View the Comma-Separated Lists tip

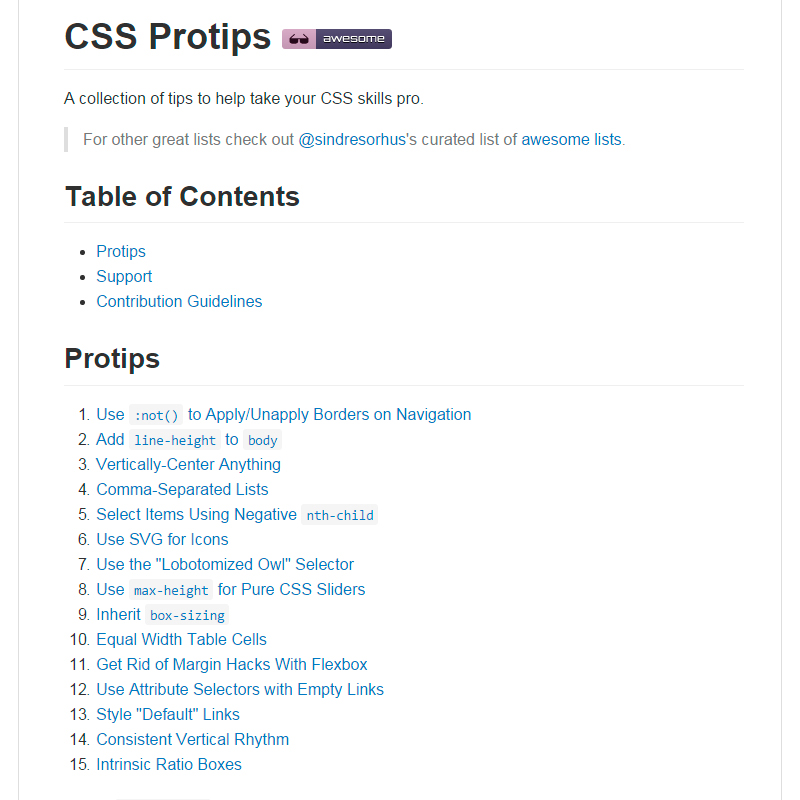182,489
